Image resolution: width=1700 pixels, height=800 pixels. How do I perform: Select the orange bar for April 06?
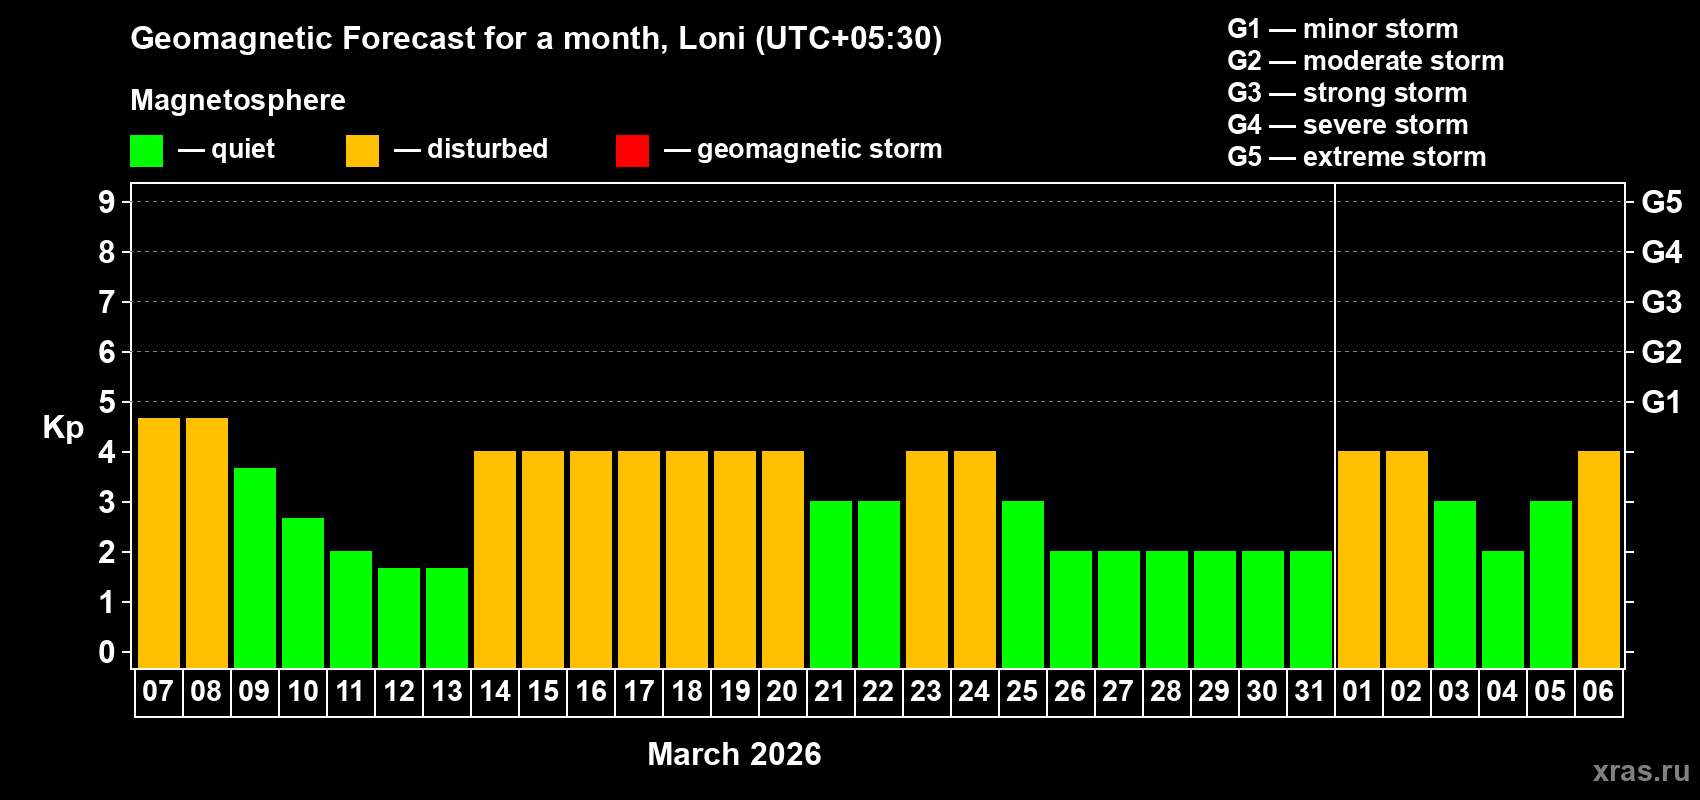tap(1599, 560)
